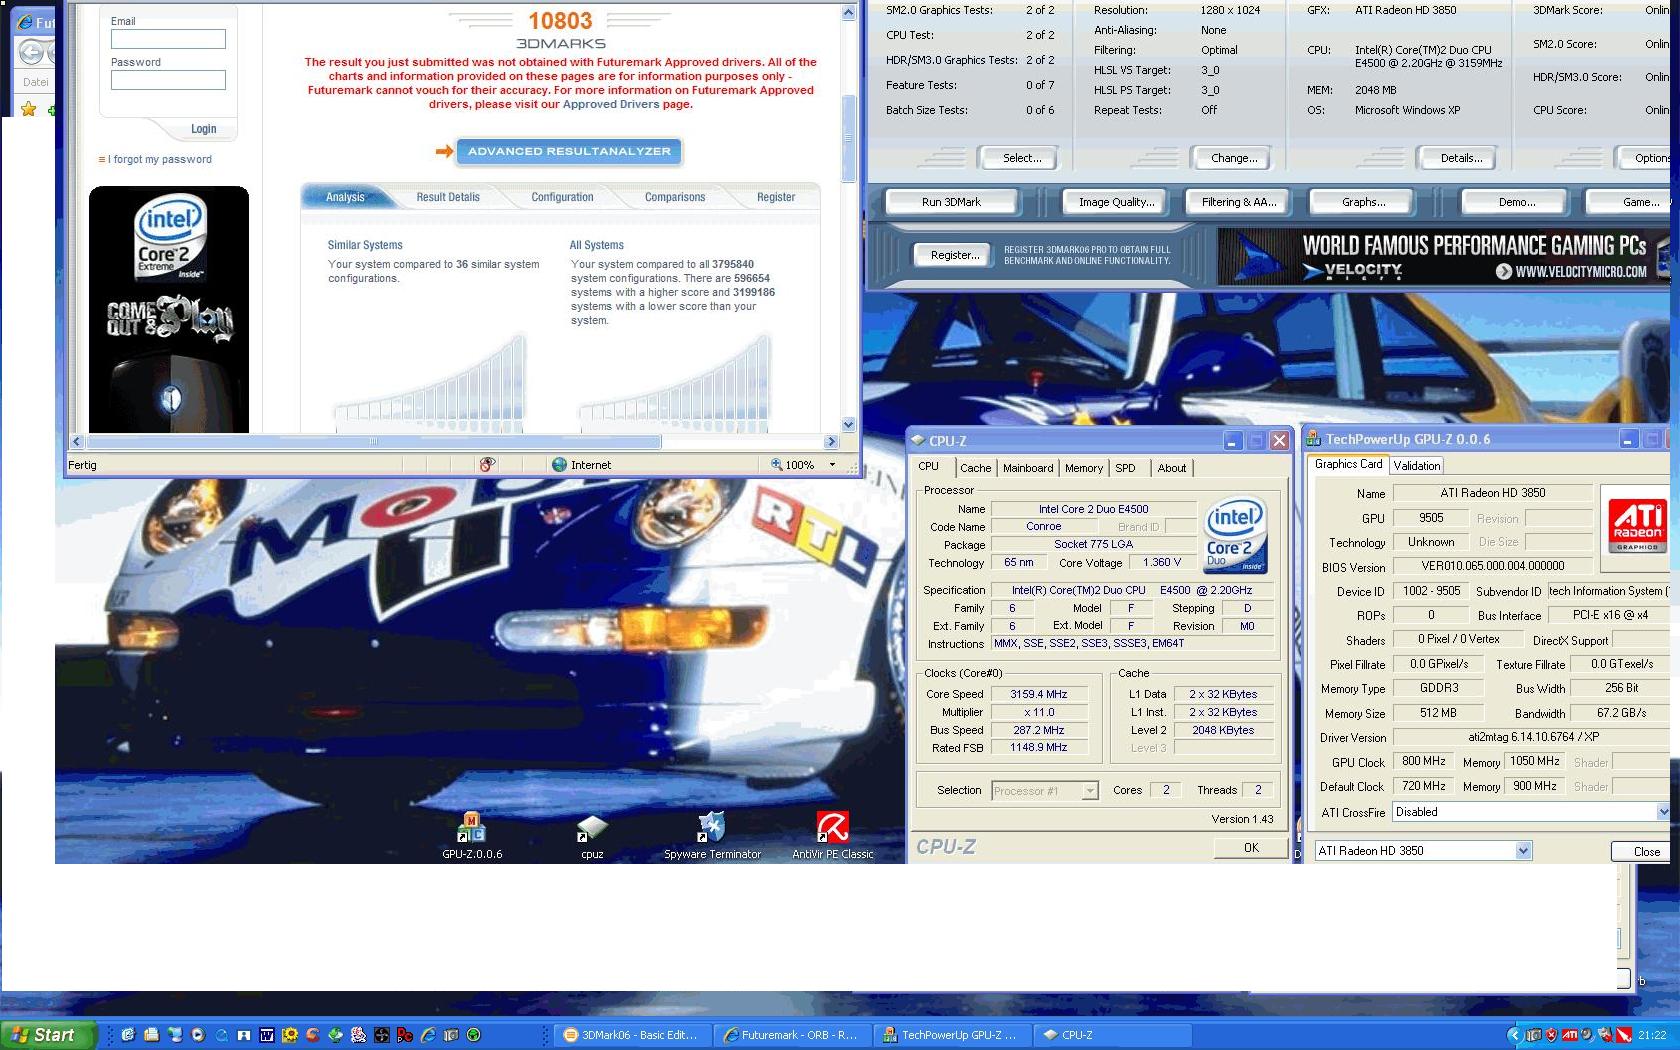The height and width of the screenshot is (1050, 1680).
Task: Select Graphics Card tab in GPU-Z
Action: click(1348, 464)
